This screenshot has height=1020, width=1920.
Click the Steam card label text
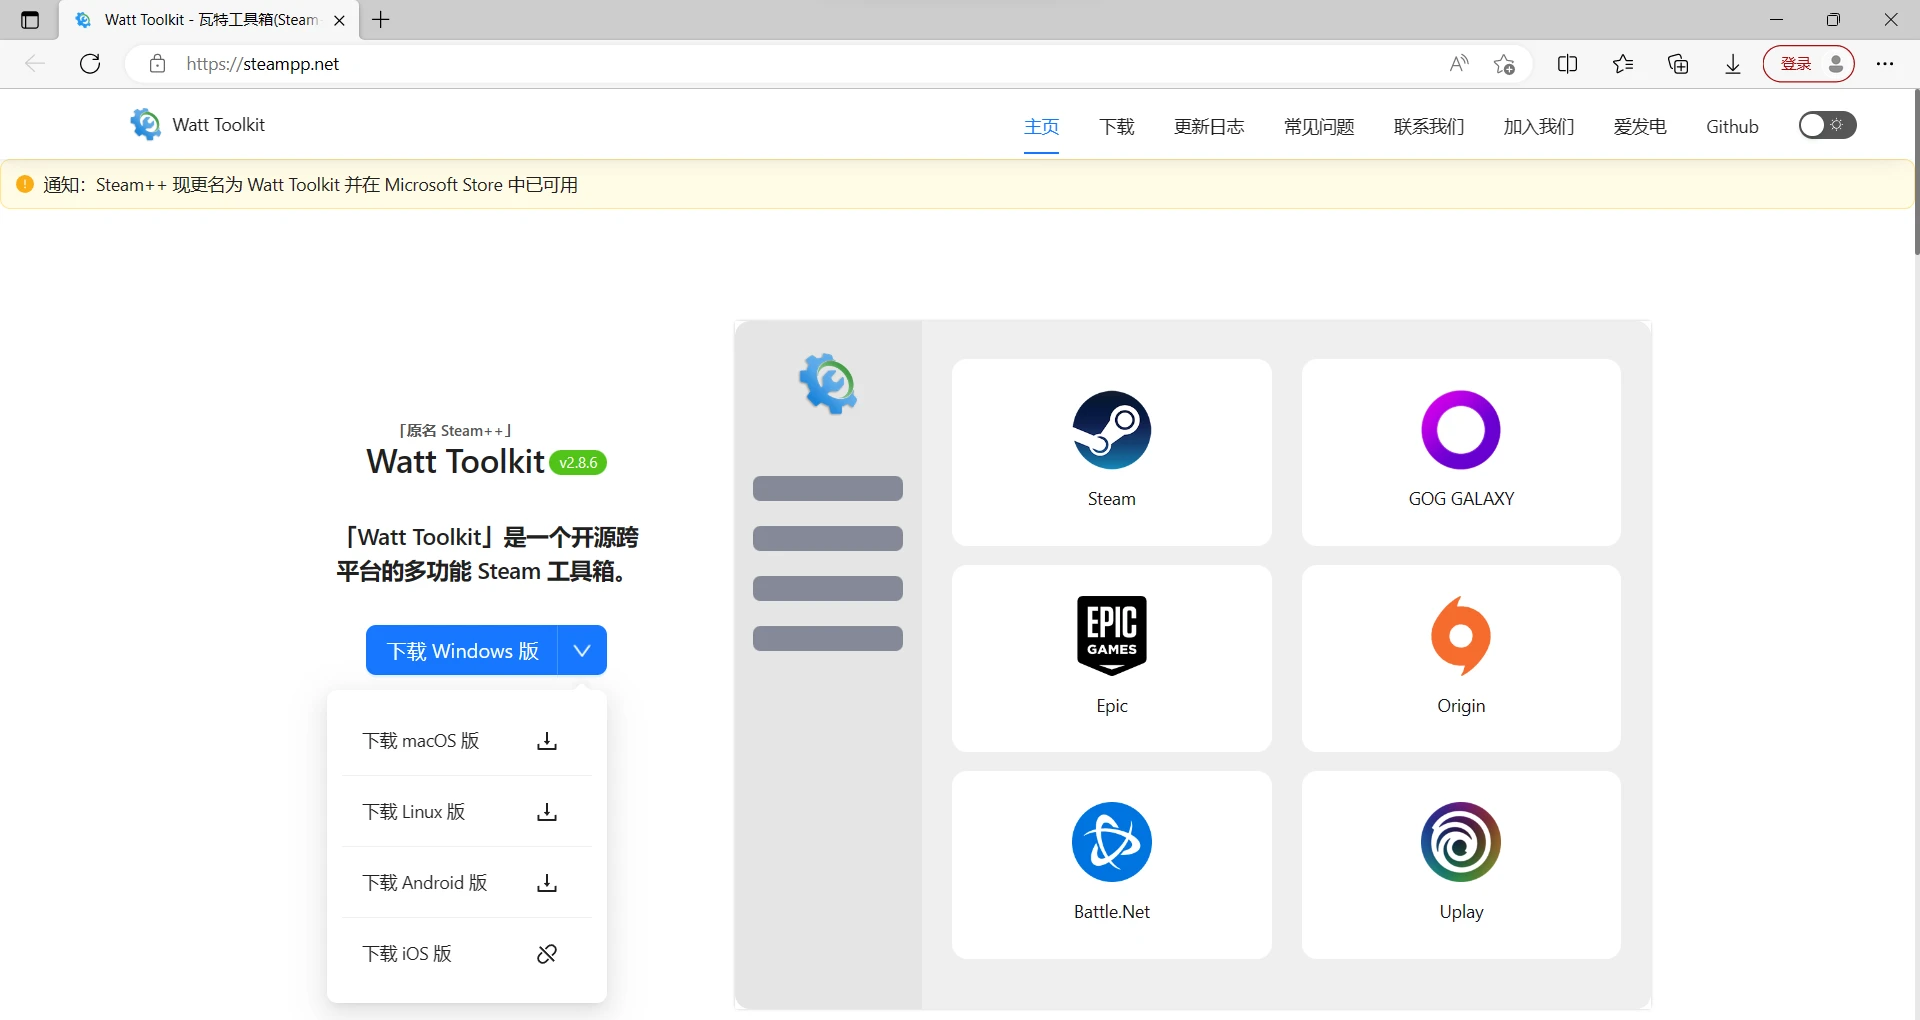point(1111,499)
